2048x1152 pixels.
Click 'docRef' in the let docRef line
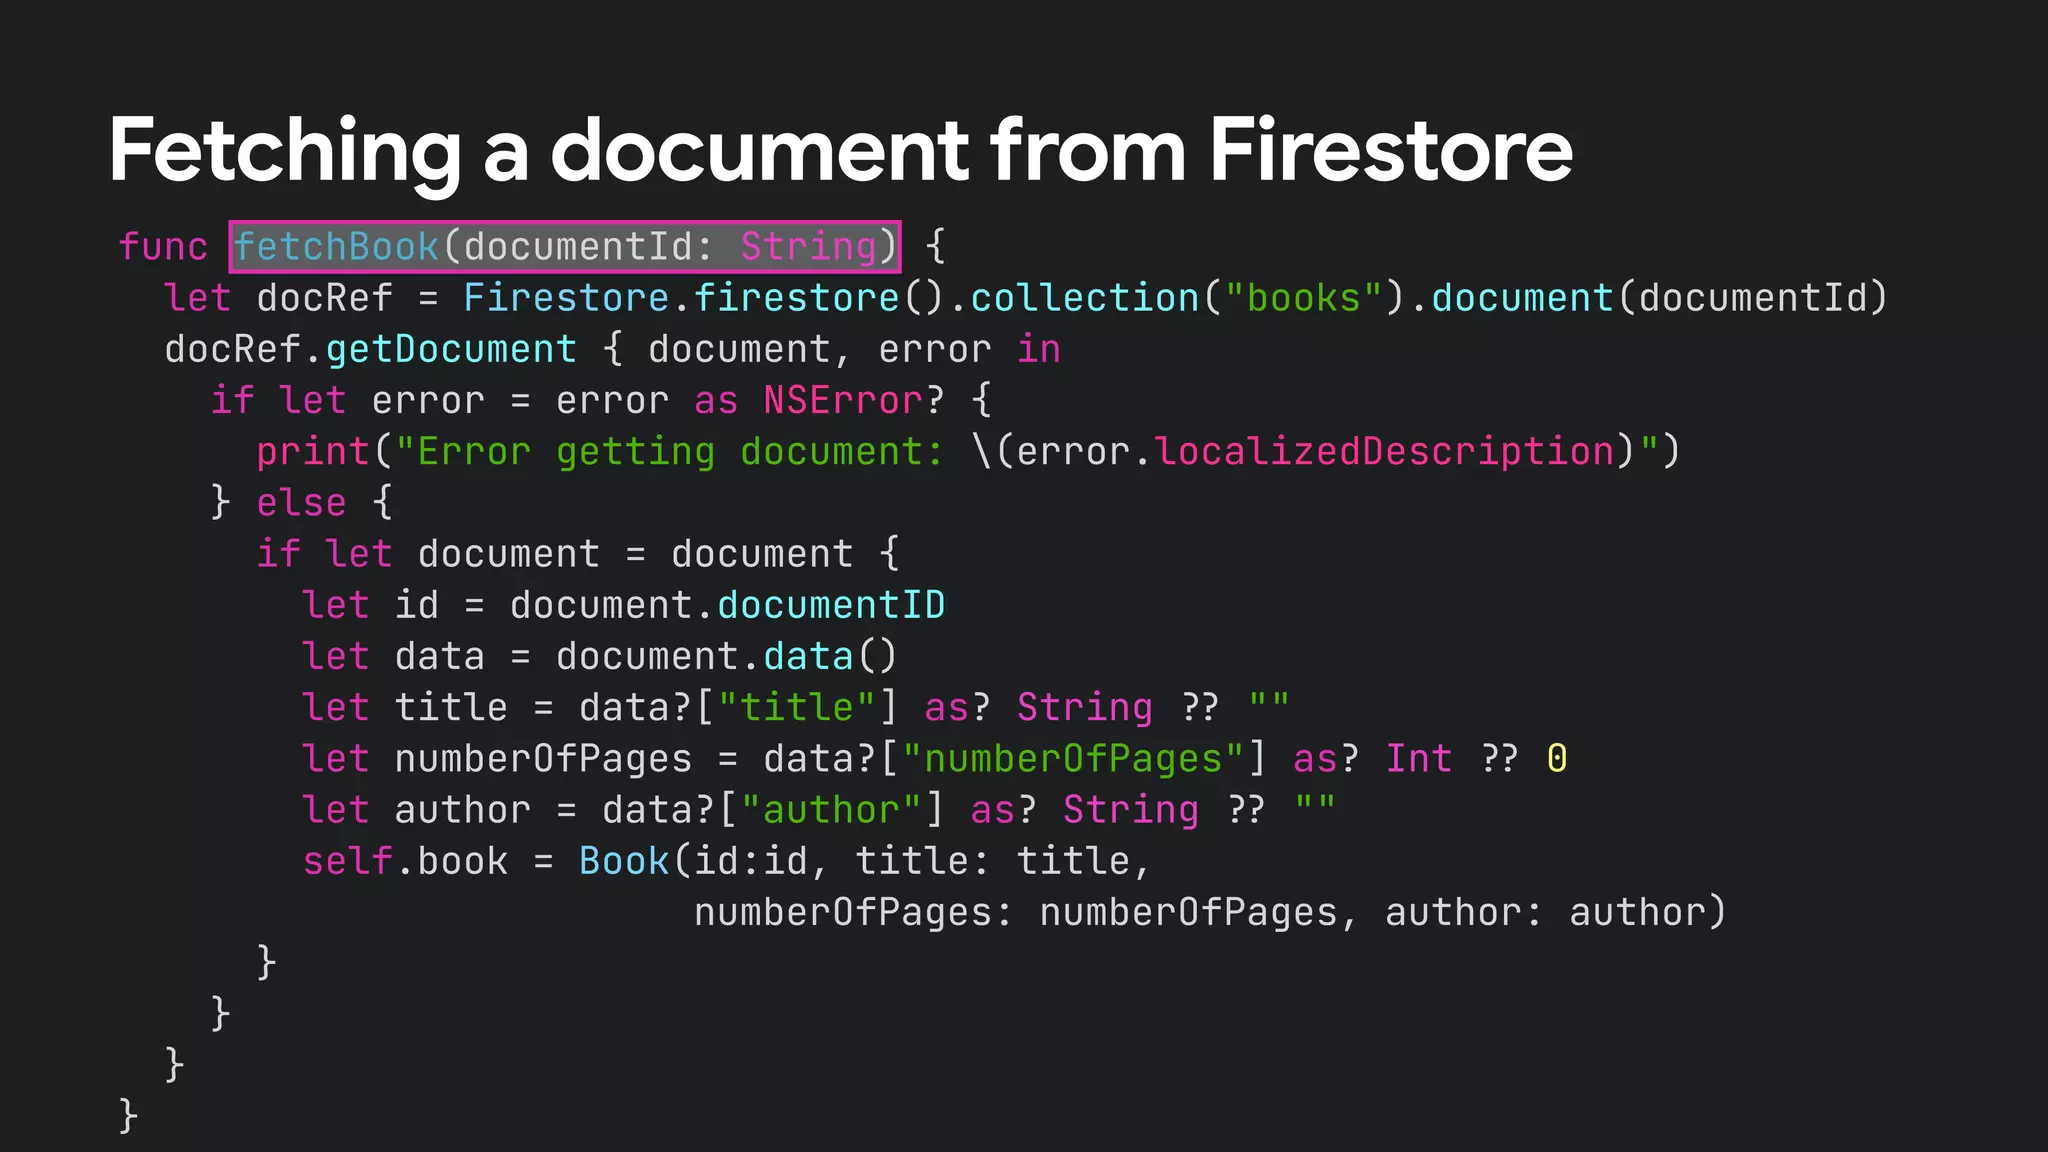(325, 297)
